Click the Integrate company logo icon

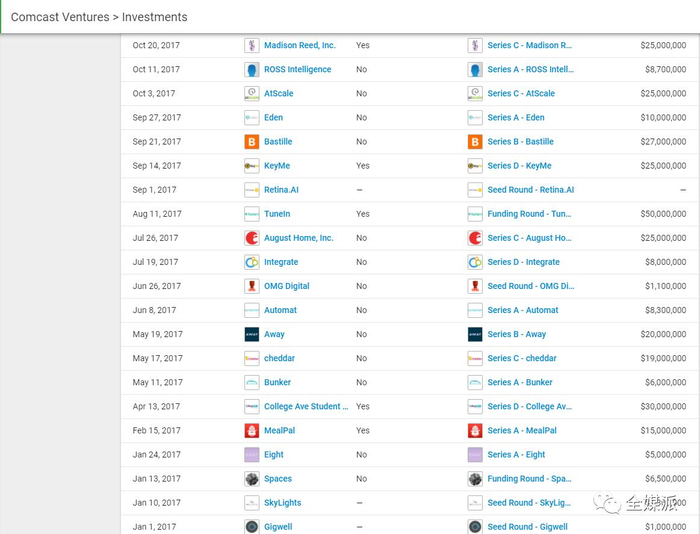pyautogui.click(x=252, y=262)
